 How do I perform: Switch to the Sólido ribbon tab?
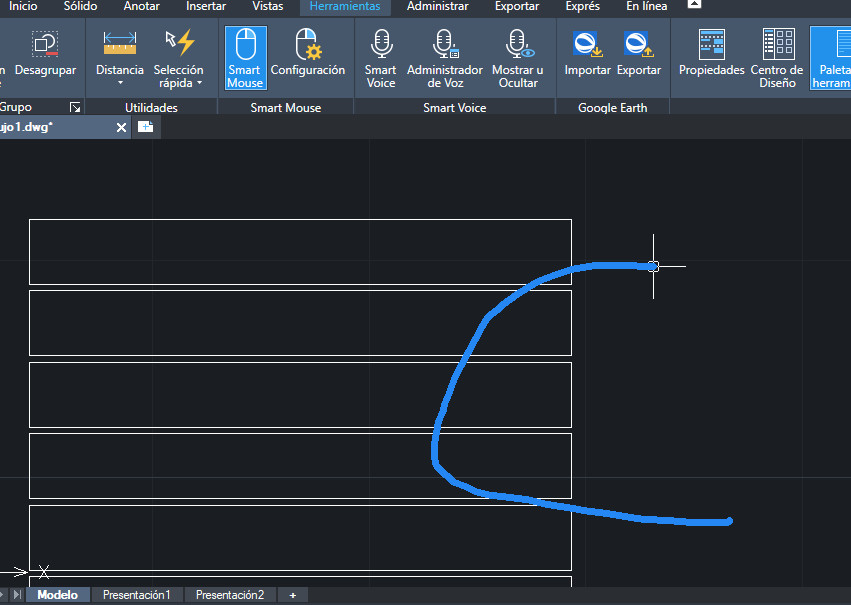pos(80,7)
